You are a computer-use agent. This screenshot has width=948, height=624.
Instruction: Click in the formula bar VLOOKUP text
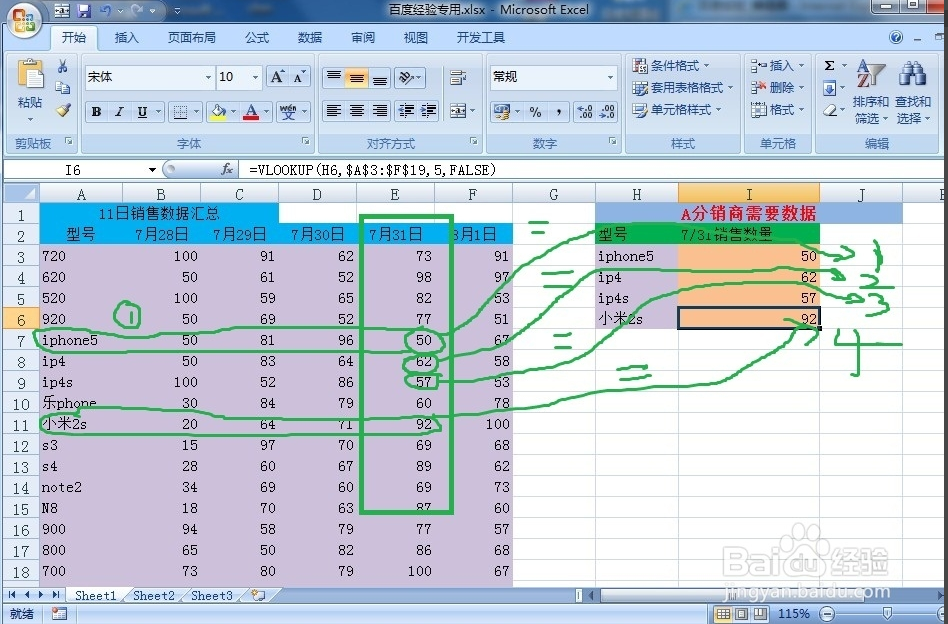point(372,170)
